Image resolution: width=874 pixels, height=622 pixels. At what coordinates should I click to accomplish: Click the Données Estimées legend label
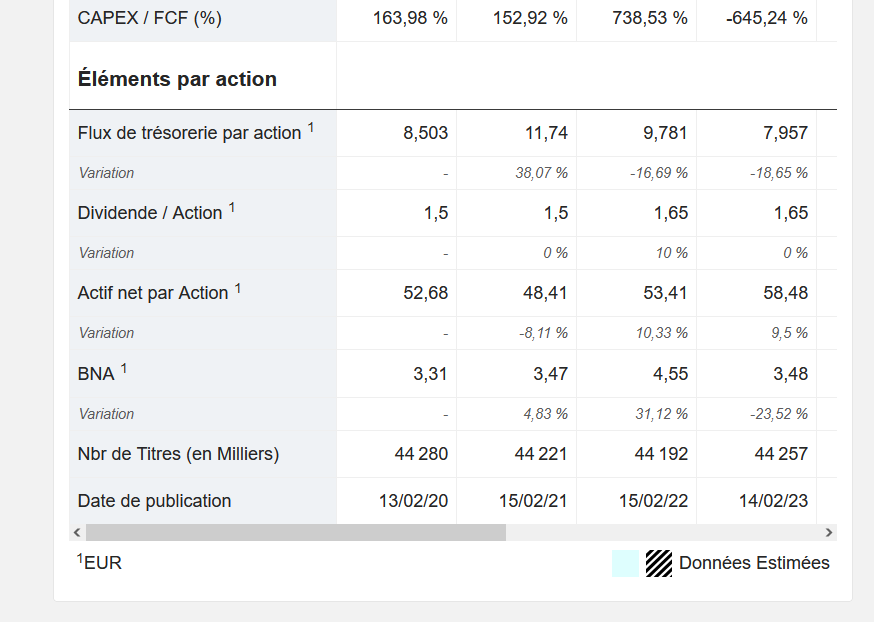[754, 563]
